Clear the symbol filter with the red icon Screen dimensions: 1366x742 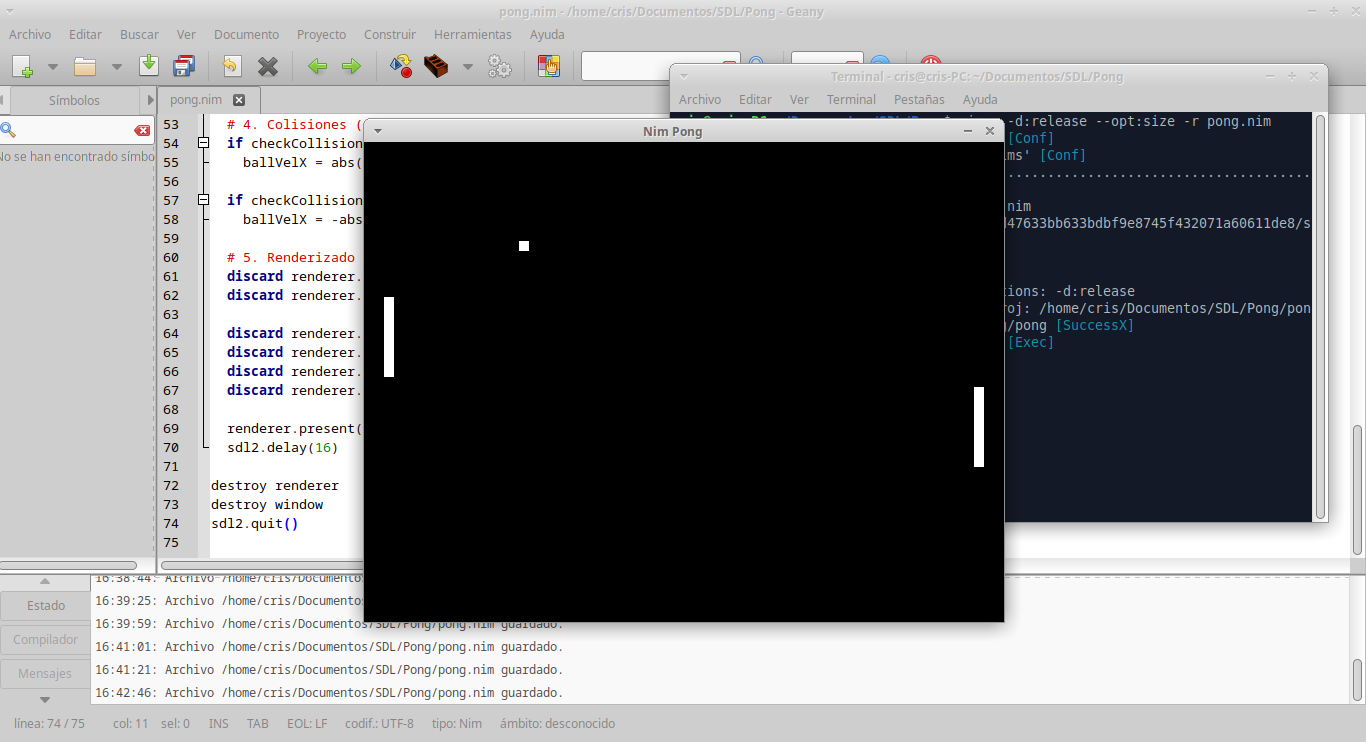point(142,131)
